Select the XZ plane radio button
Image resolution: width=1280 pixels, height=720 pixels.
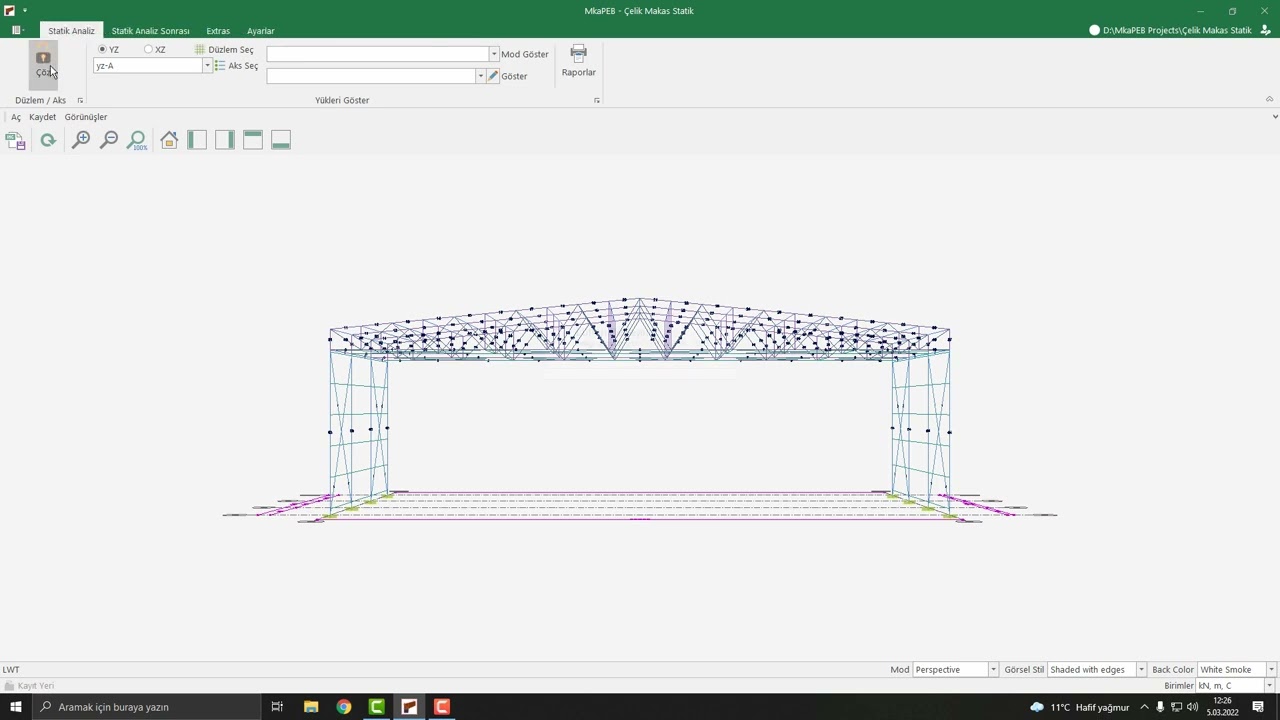pos(148,49)
